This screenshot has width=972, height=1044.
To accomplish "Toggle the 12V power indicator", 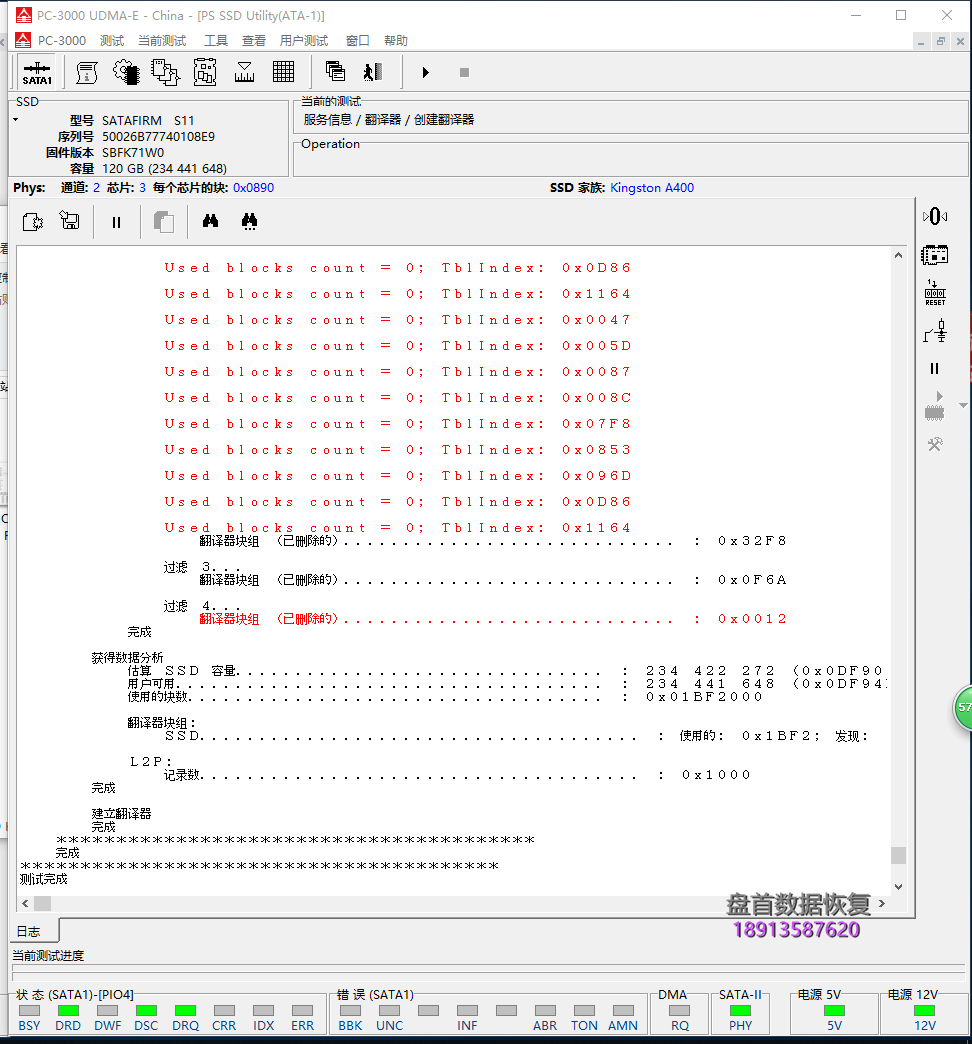I will (x=924, y=1011).
